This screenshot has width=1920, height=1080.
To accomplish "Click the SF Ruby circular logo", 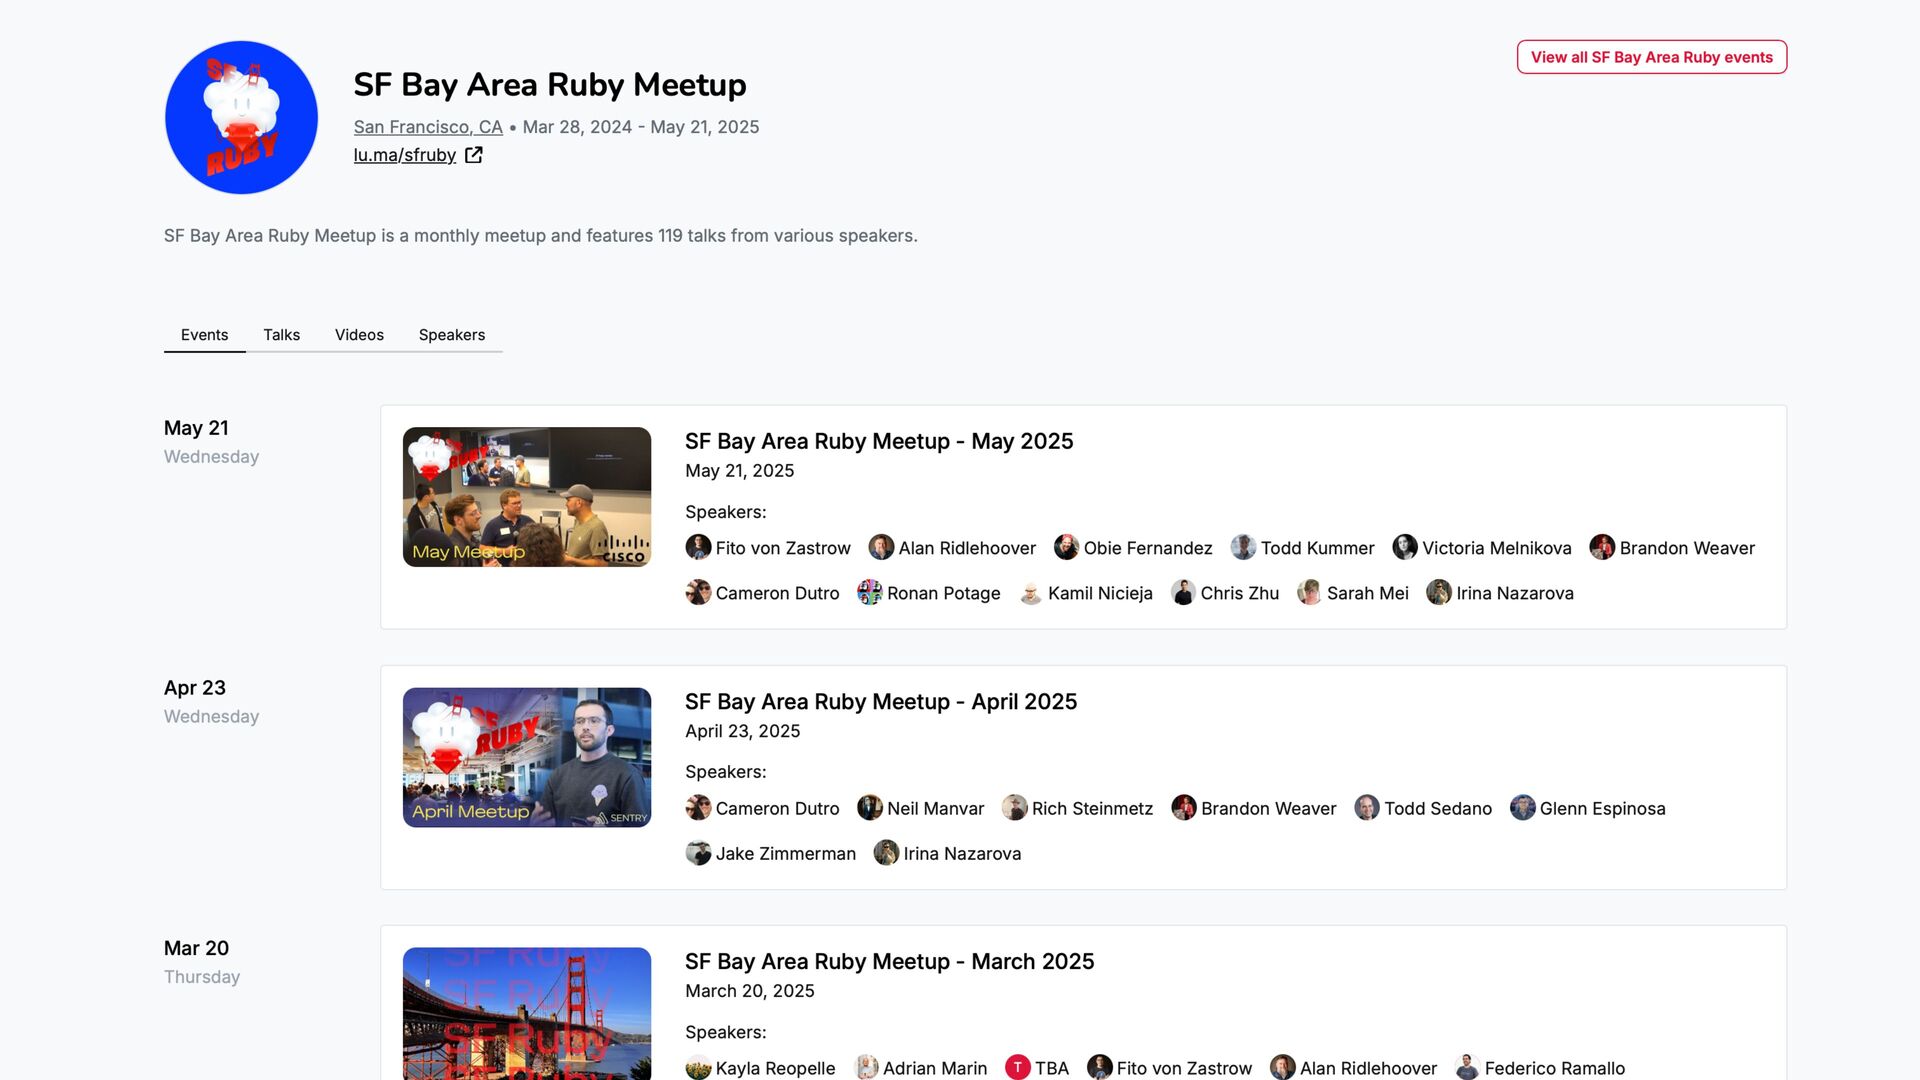I will pyautogui.click(x=241, y=117).
